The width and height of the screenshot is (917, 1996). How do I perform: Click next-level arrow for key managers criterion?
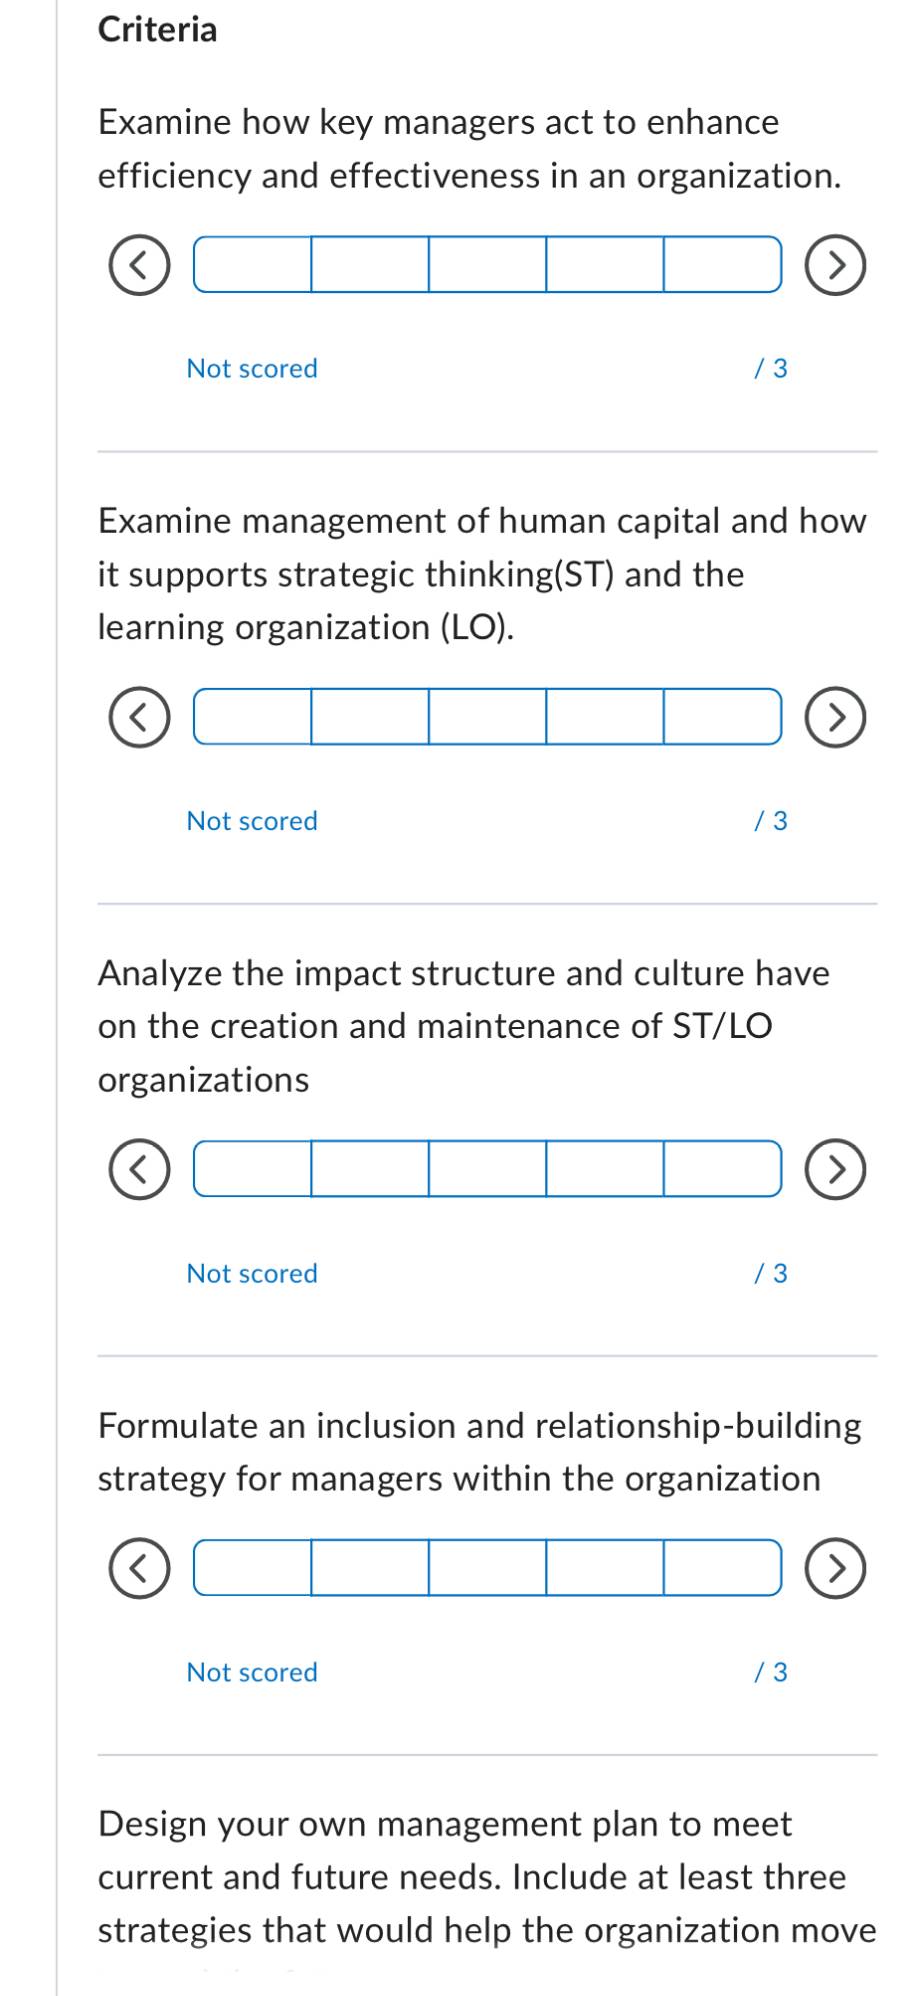point(835,265)
